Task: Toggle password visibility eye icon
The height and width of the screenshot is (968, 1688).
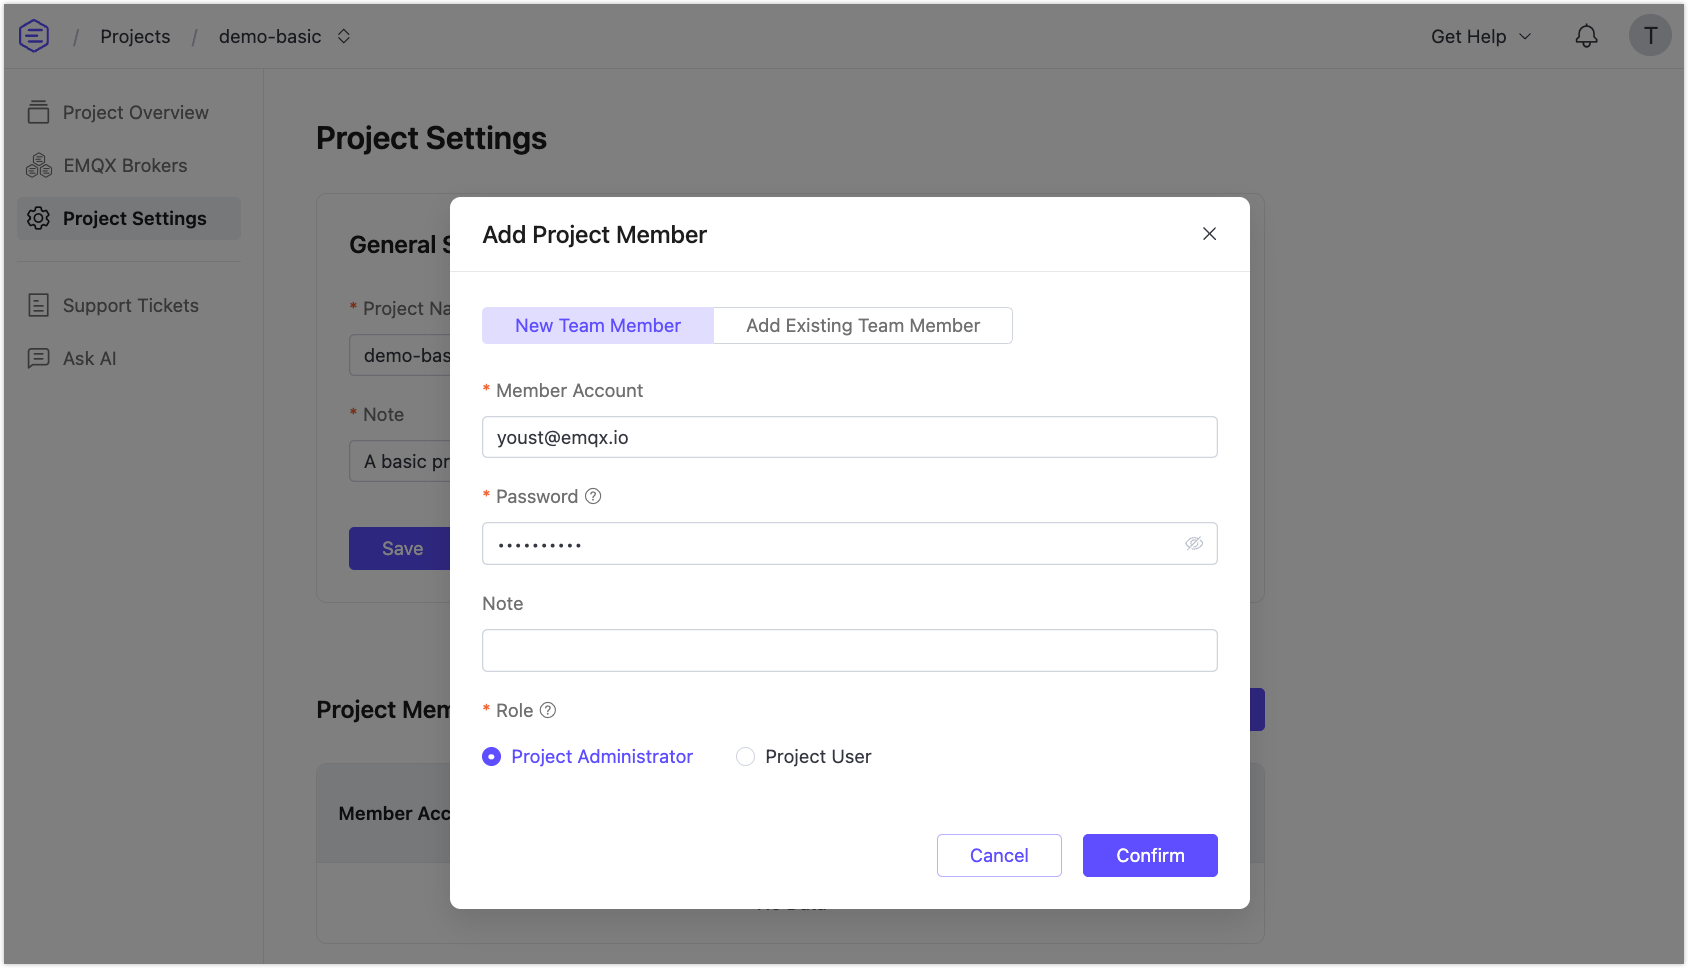Action: click(x=1194, y=543)
